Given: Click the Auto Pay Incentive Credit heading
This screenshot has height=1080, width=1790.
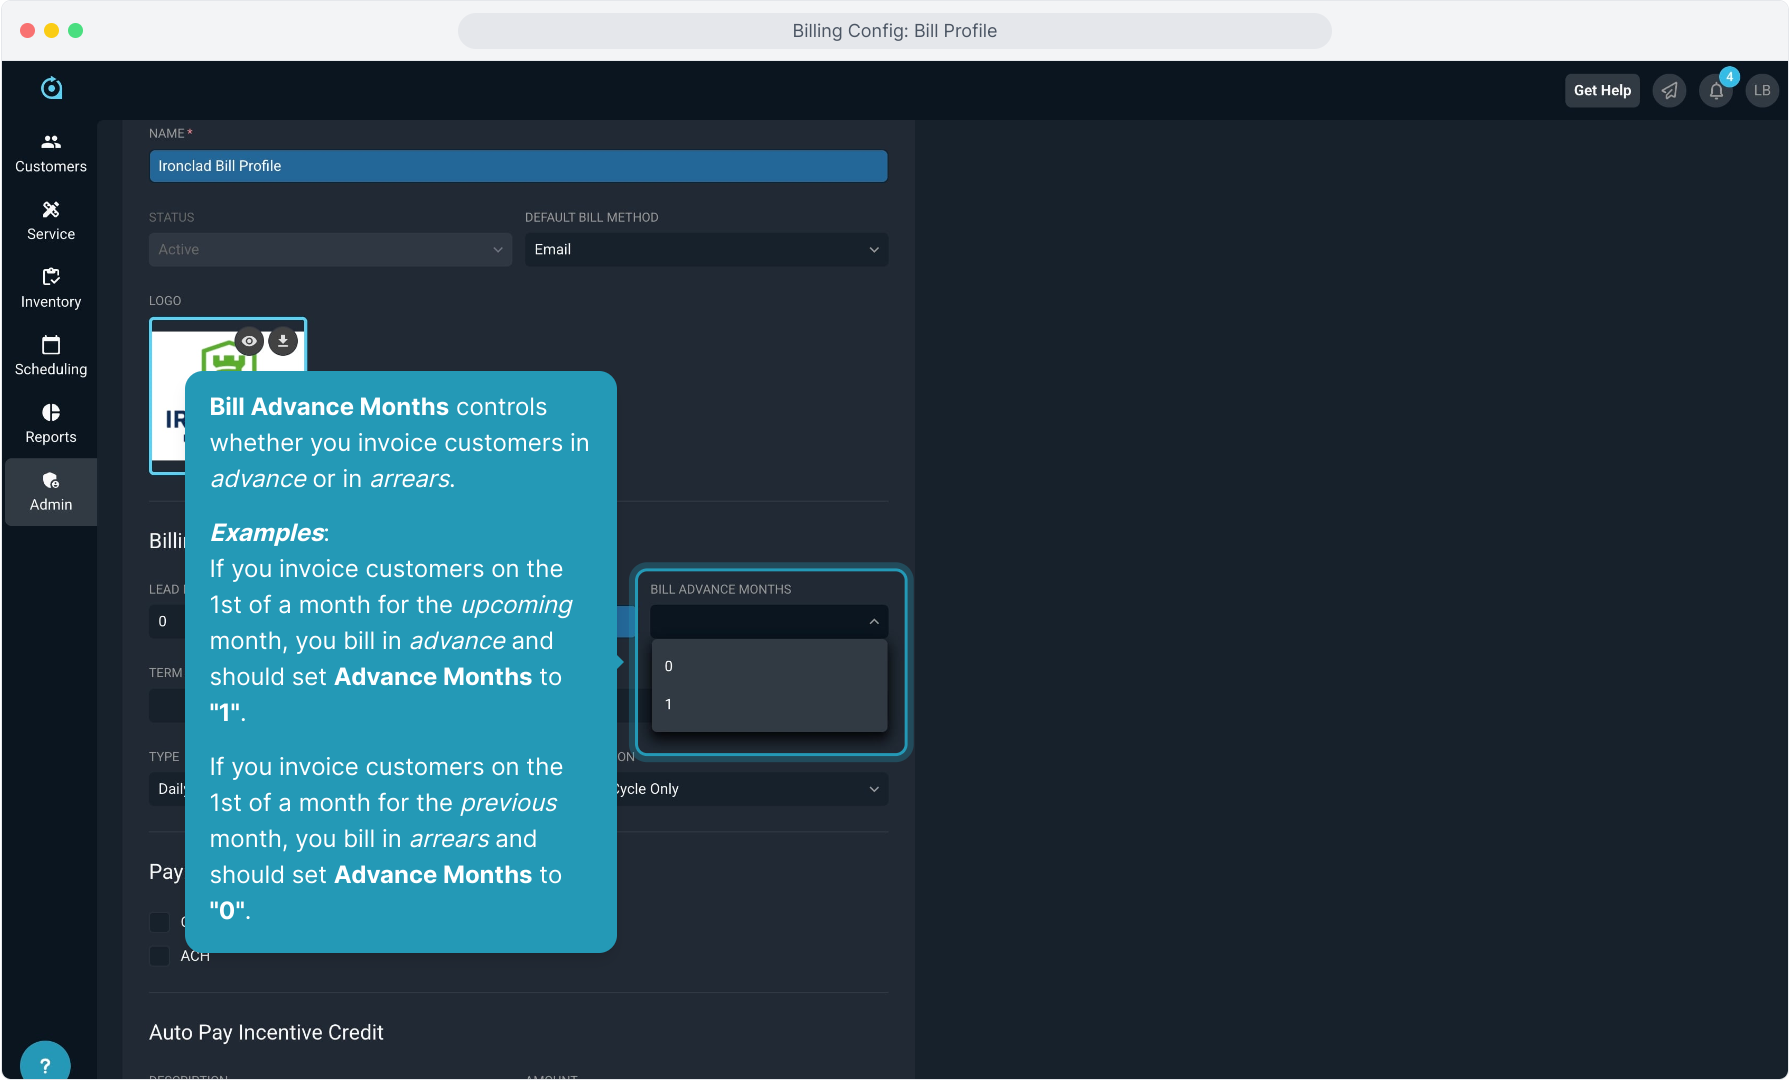Looking at the screenshot, I should tap(266, 1033).
